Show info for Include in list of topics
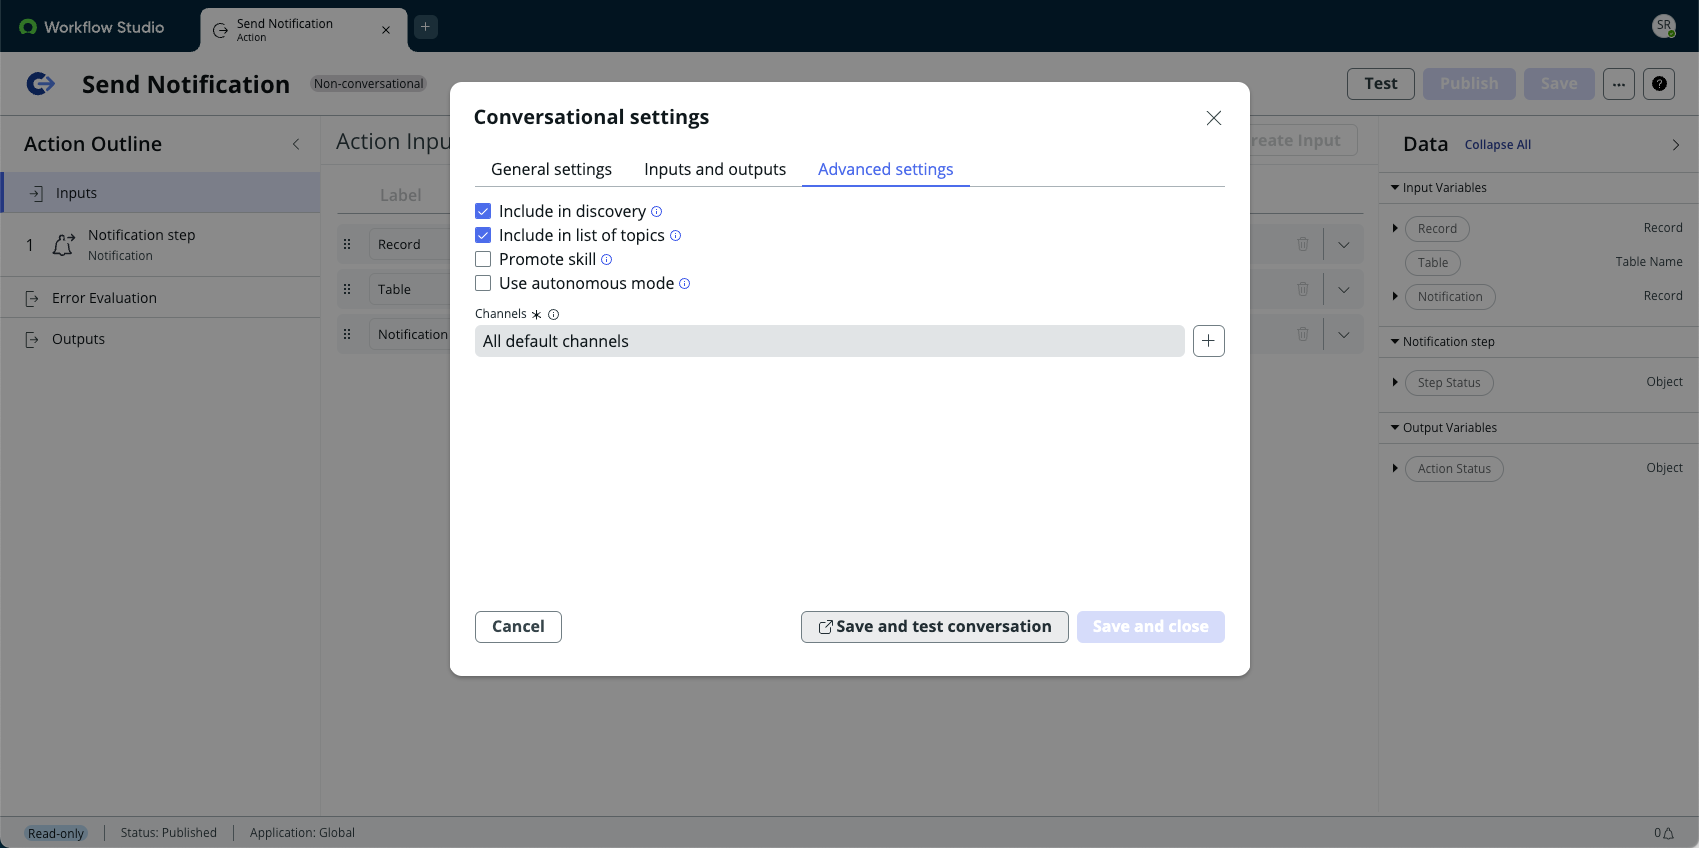Screen dimensions: 1699x848 point(675,235)
